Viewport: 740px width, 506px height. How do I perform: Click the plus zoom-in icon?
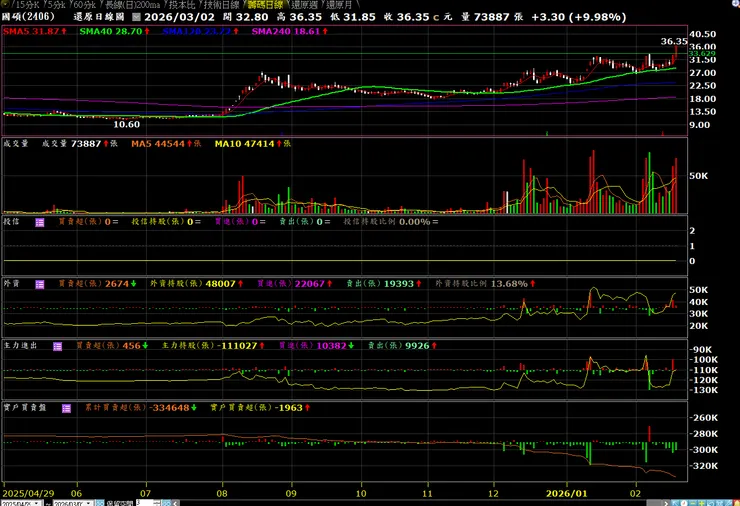tap(702, 503)
